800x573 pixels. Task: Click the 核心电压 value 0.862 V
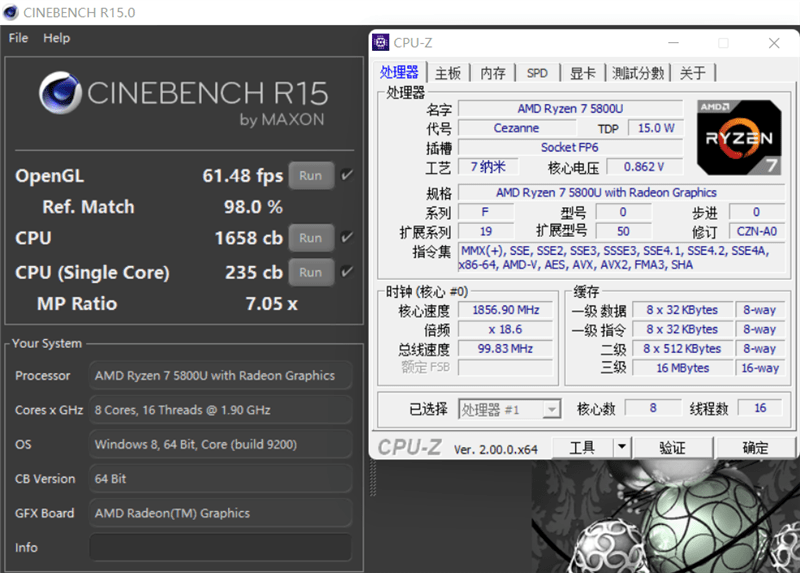pyautogui.click(x=644, y=167)
